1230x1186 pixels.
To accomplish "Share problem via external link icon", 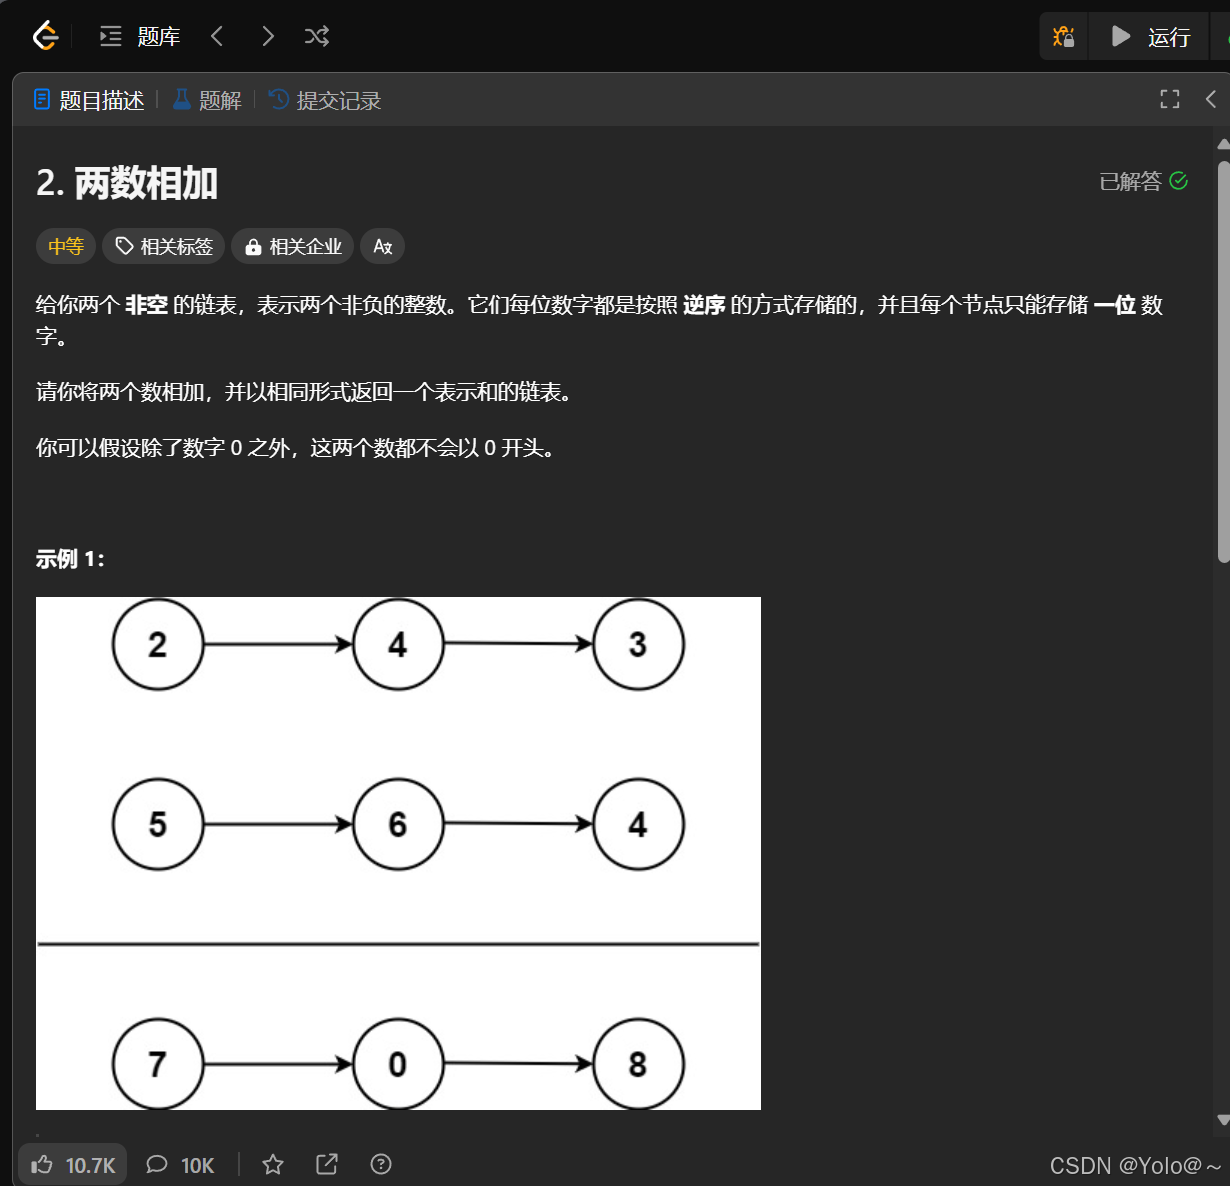I will pyautogui.click(x=327, y=1164).
